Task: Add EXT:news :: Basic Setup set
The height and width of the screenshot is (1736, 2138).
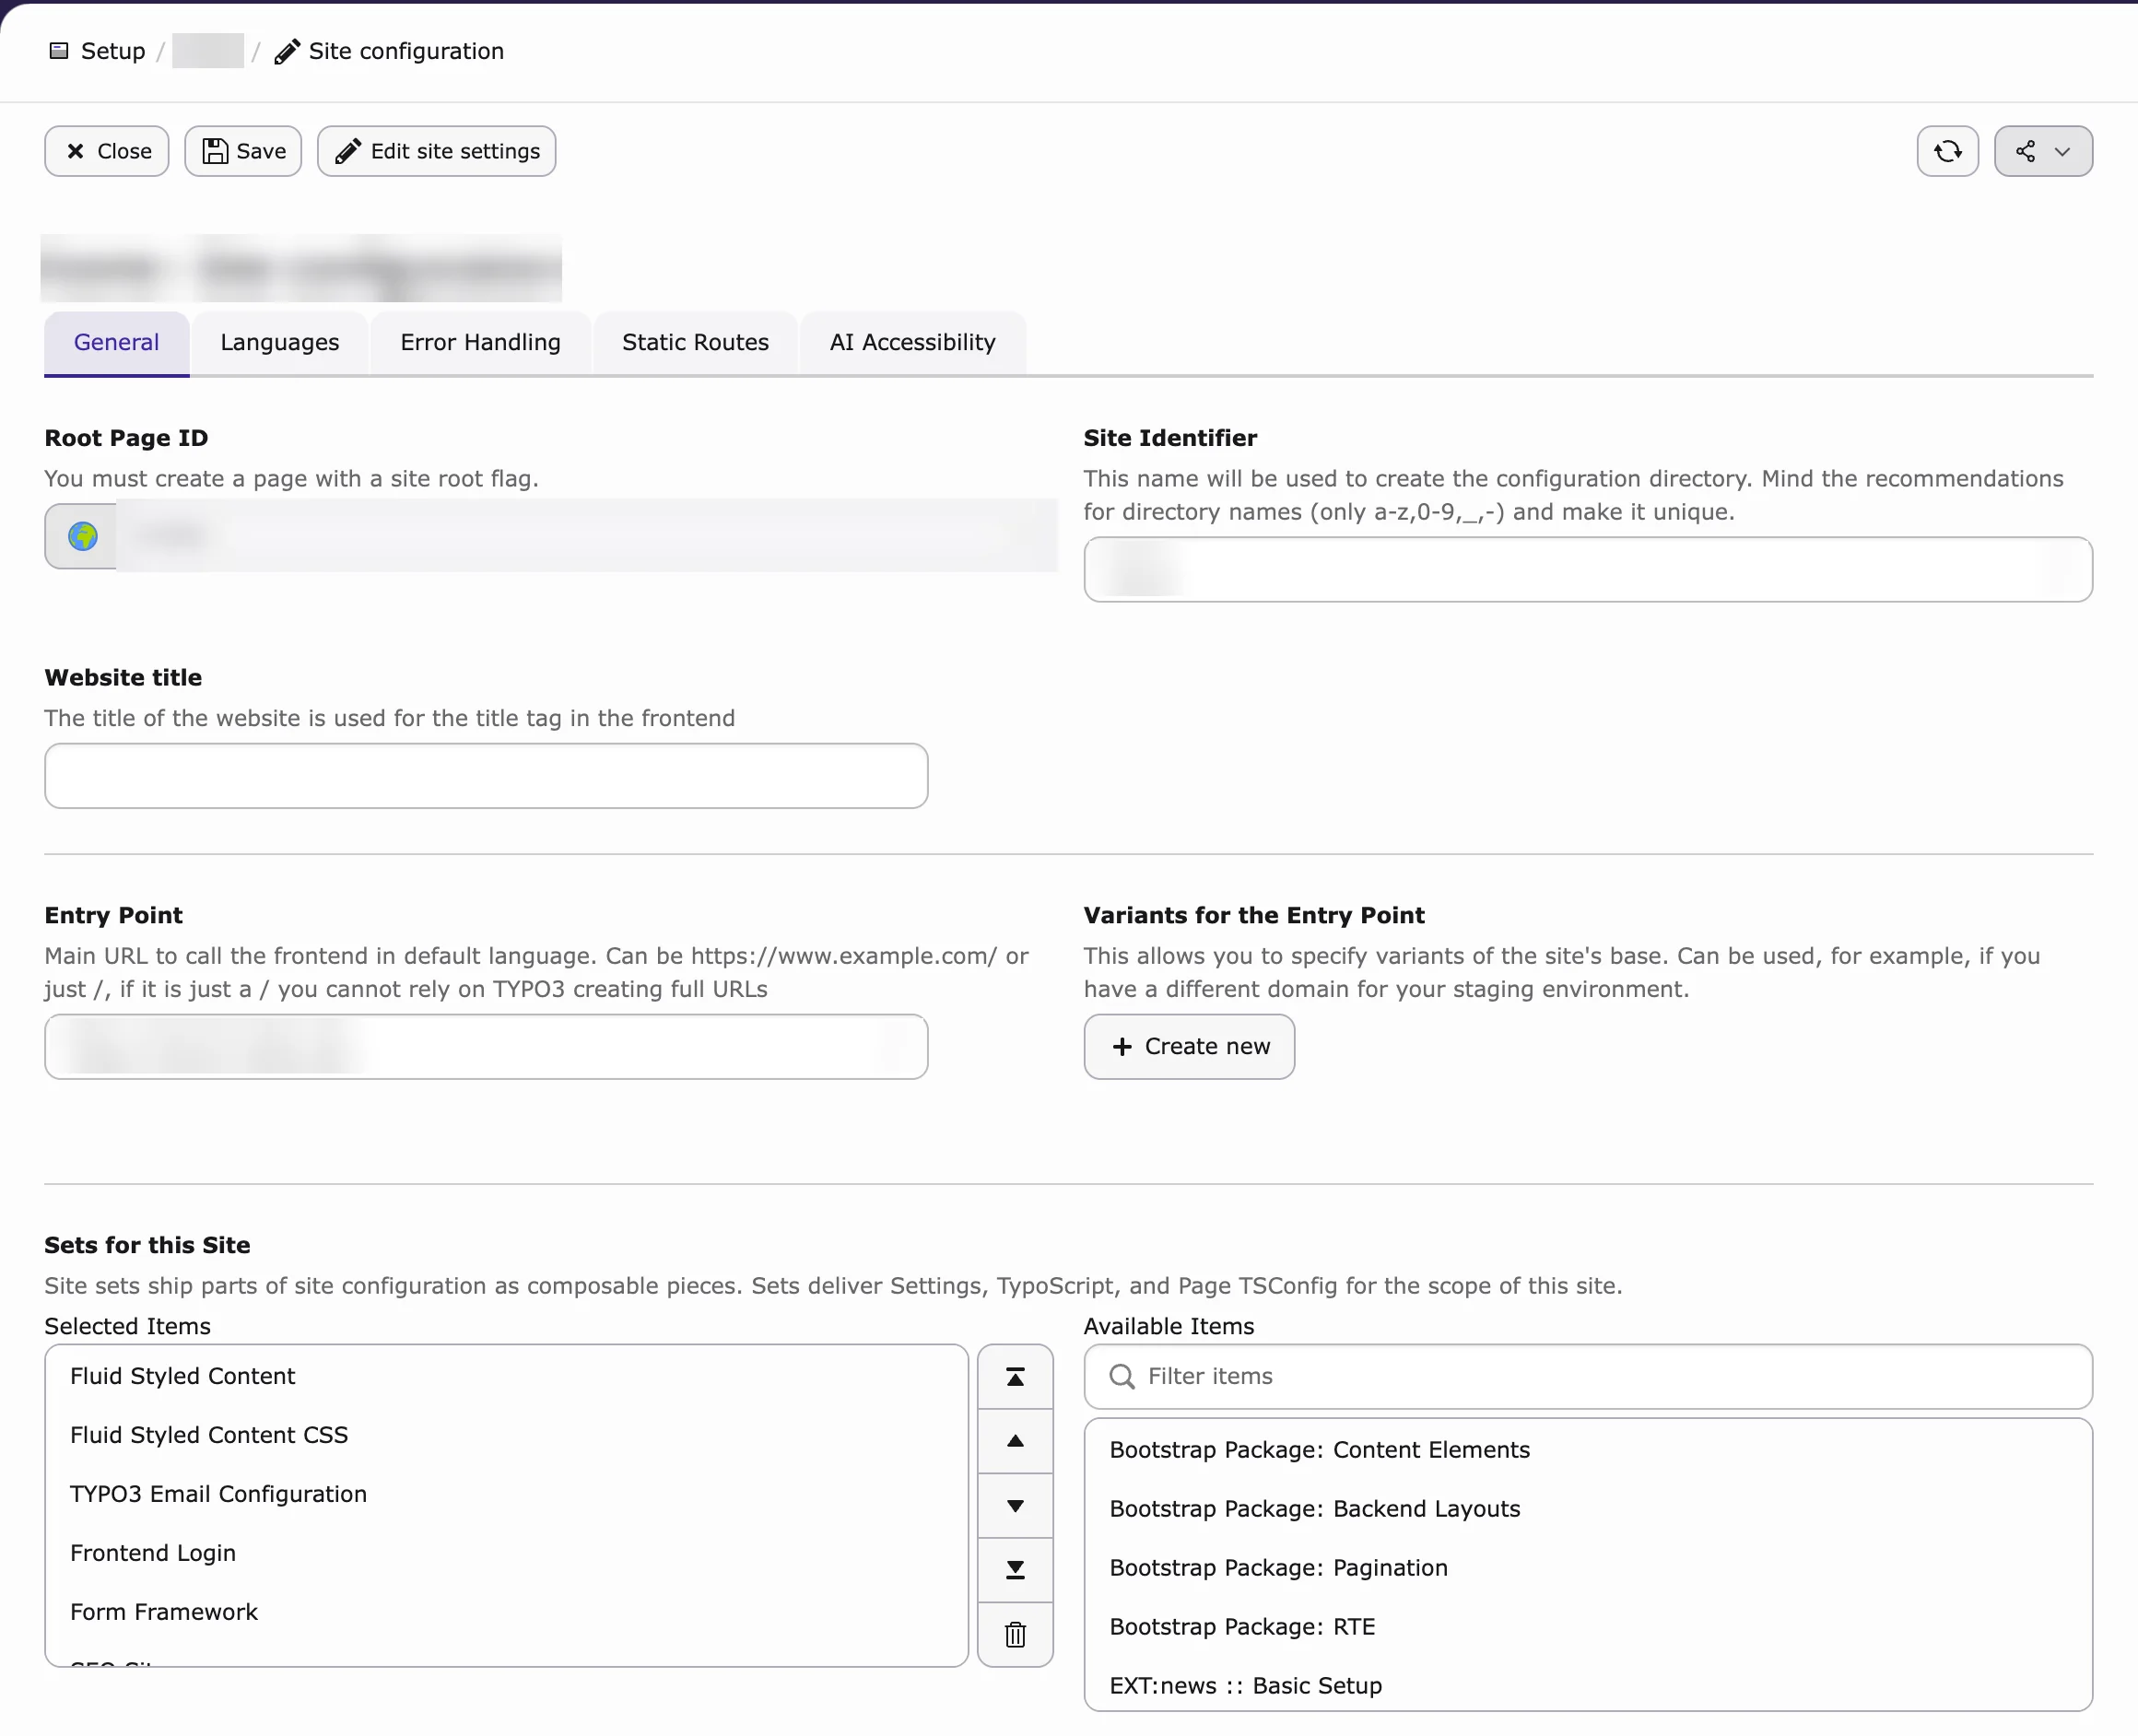Action: 1588,1686
